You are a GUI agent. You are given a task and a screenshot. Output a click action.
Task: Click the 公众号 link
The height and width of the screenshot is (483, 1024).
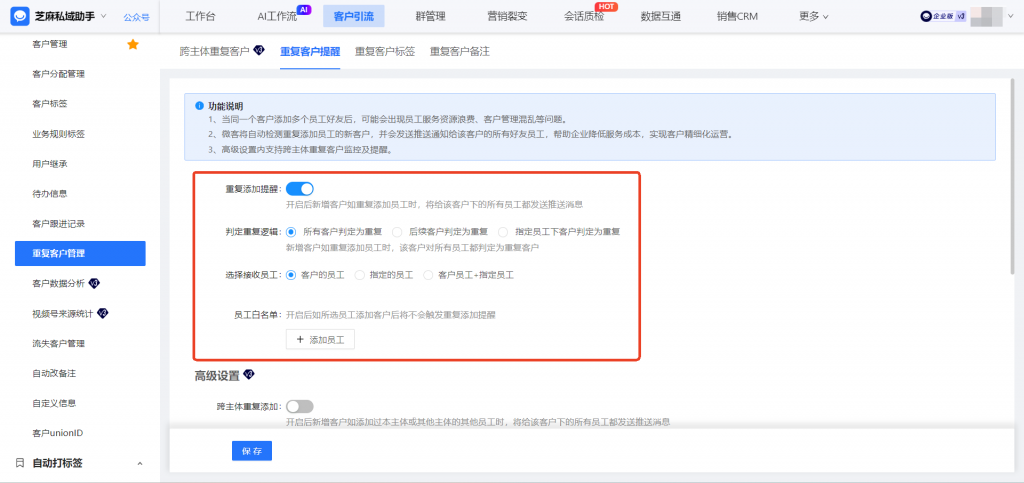coord(136,17)
